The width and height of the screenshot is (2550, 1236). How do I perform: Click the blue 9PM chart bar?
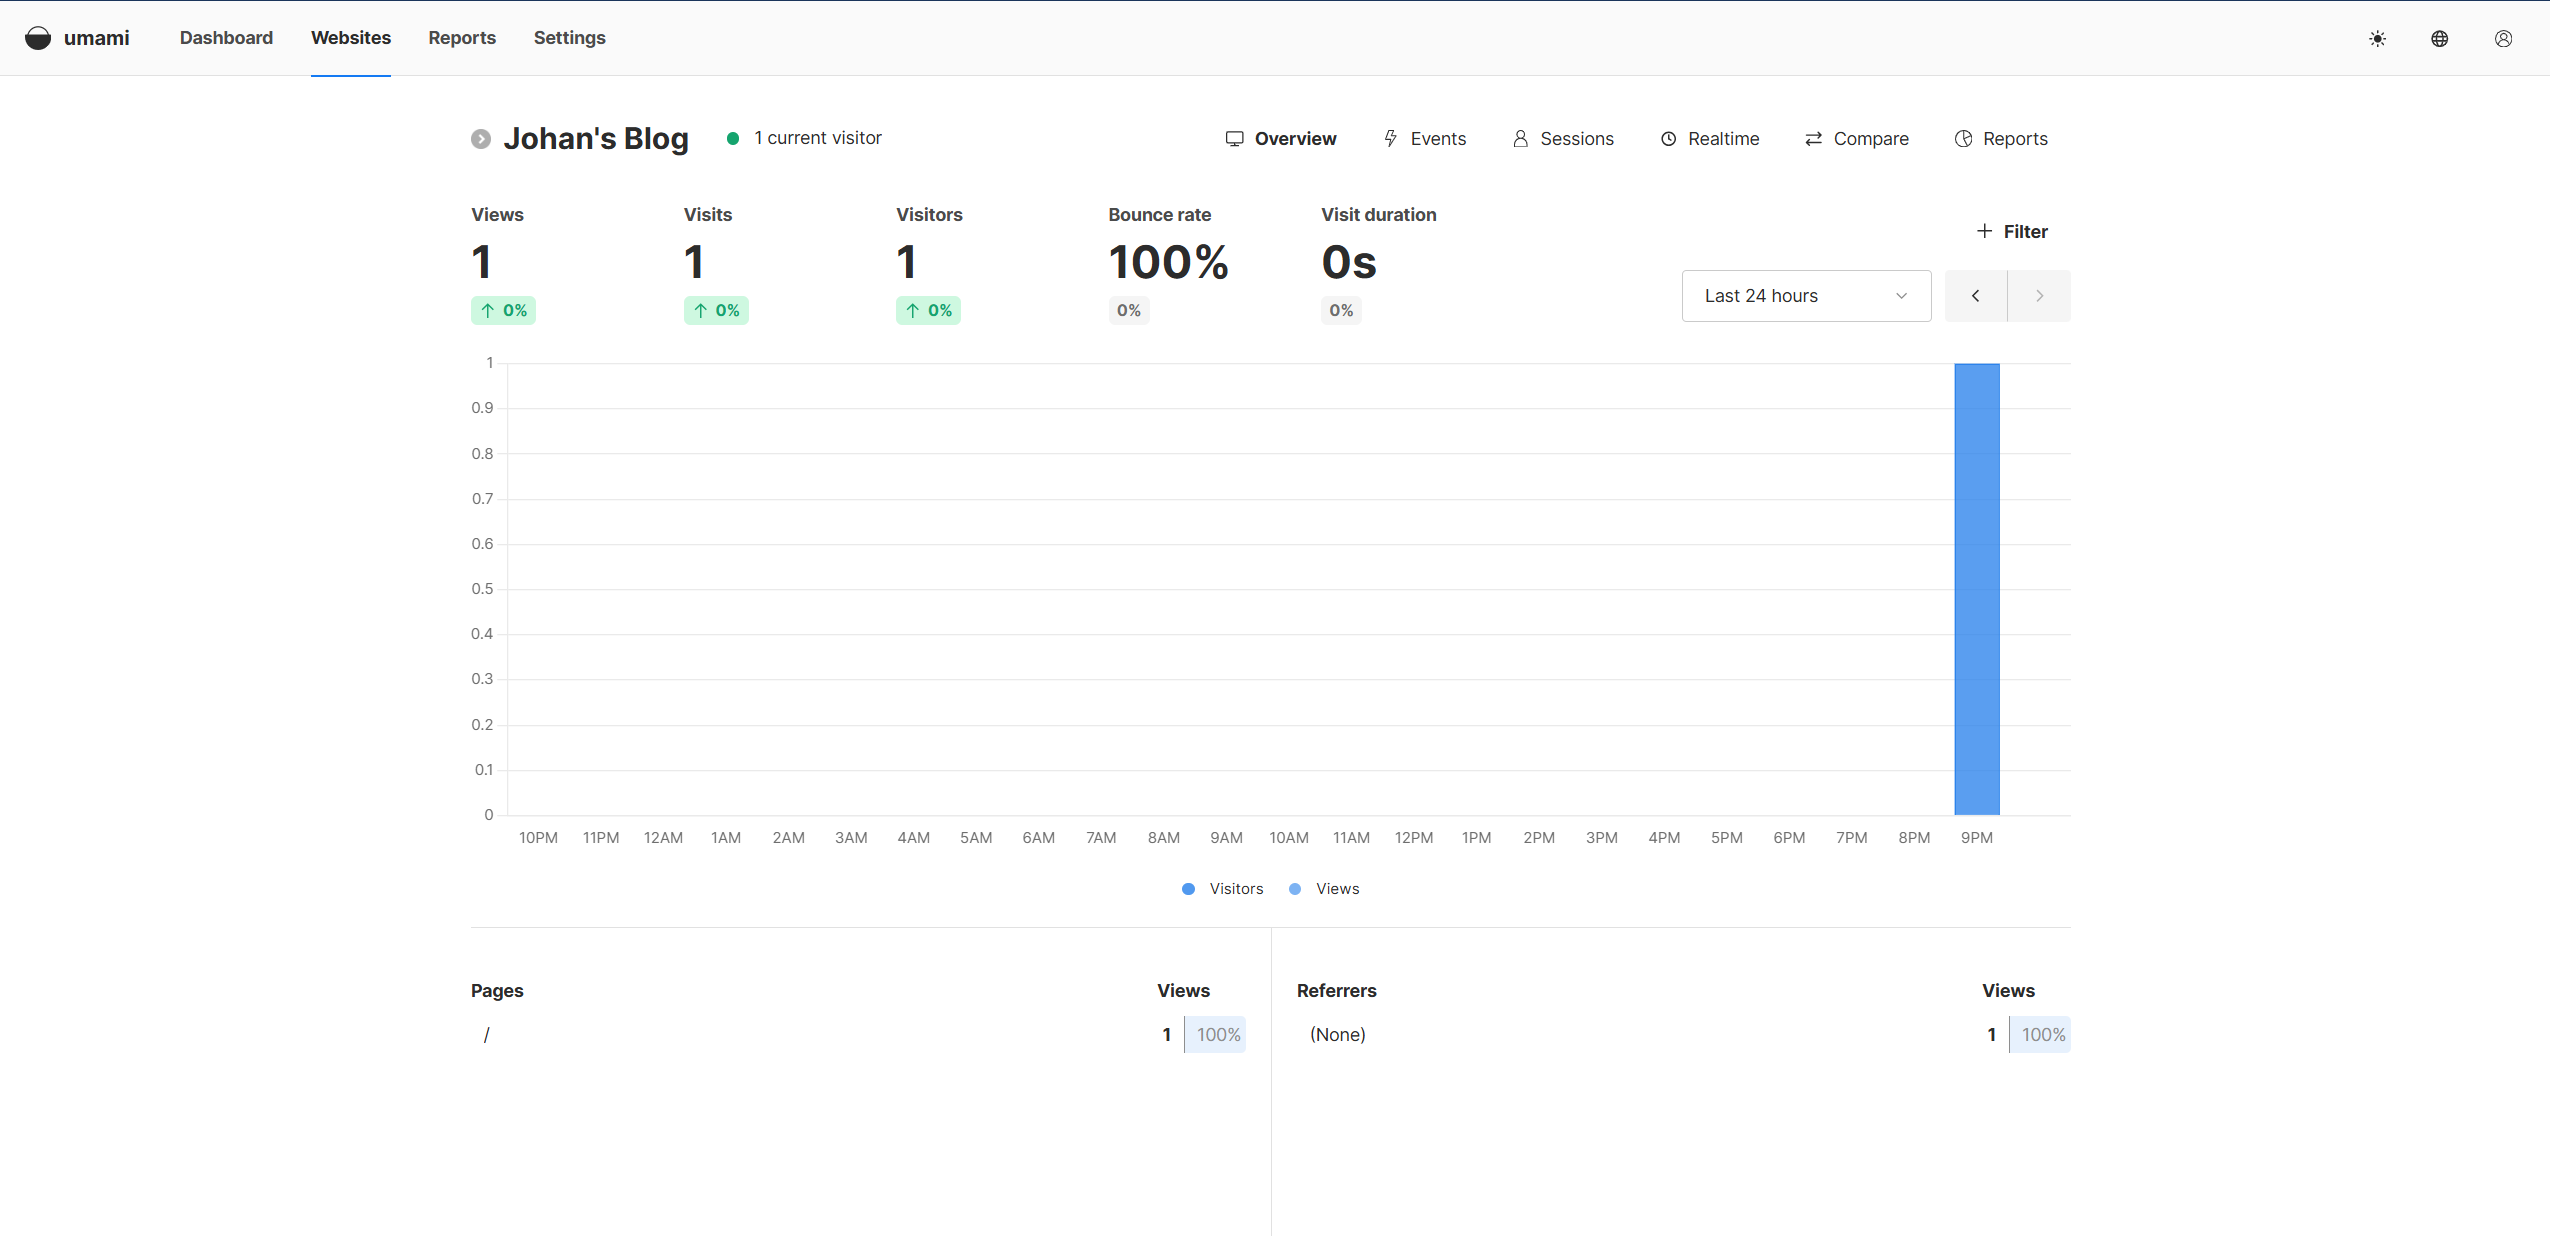point(1976,590)
